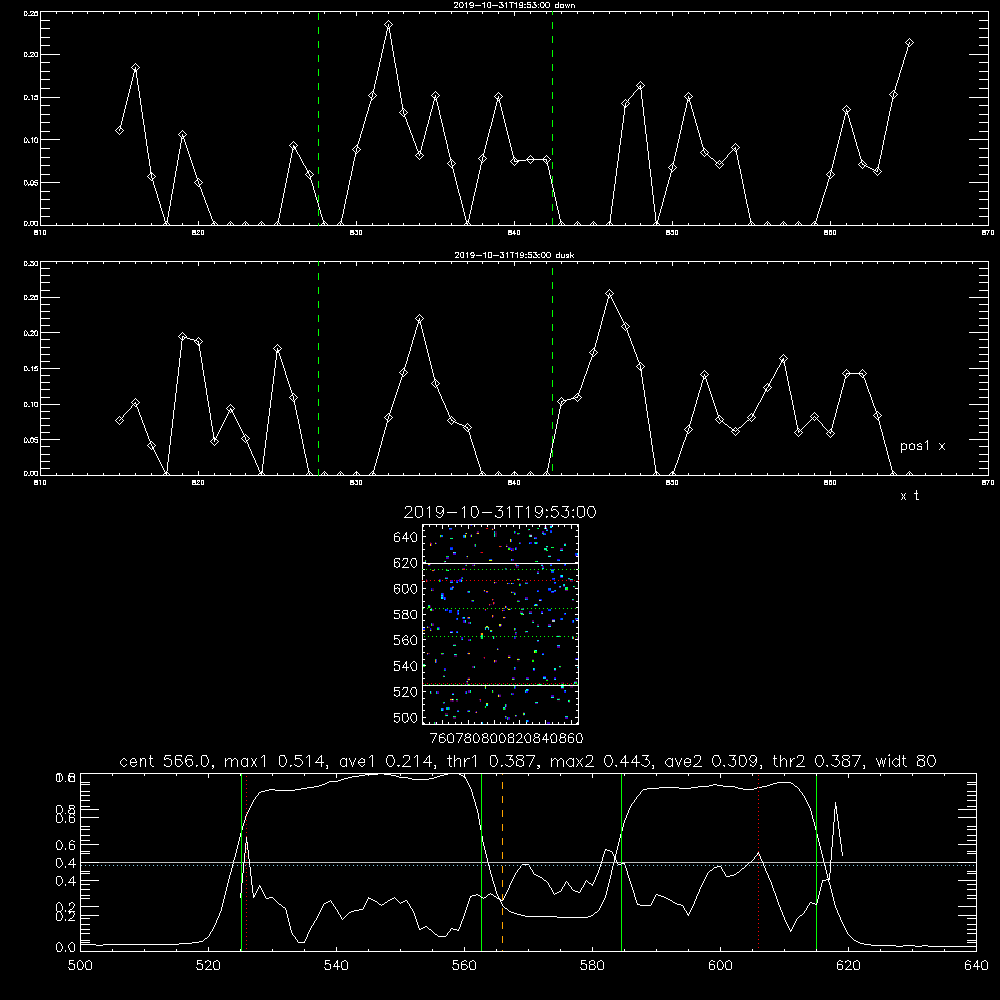Click the horizontal threshold line in bottom plot
This screenshot has height=1000, width=1000.
pyautogui.click(x=528, y=864)
